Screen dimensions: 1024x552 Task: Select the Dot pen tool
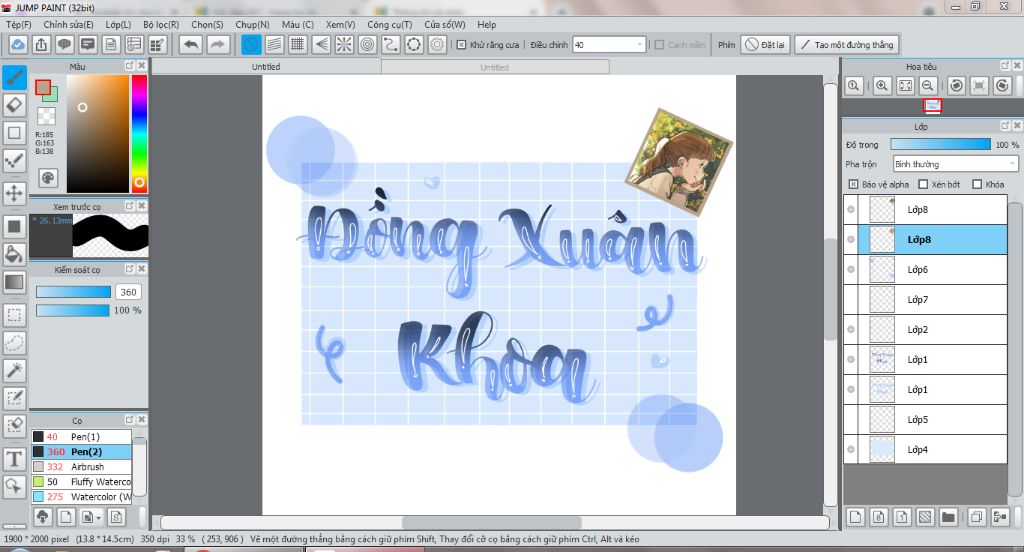(14, 160)
